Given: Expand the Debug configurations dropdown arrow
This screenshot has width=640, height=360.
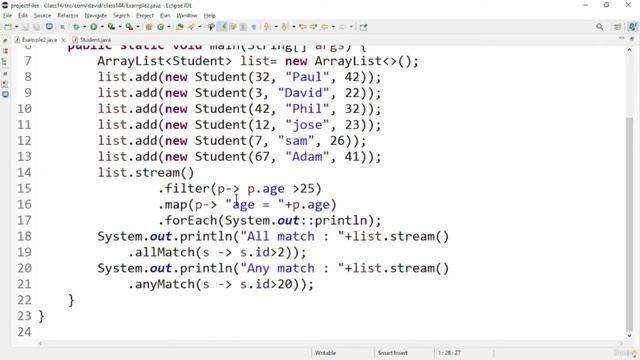Looking at the screenshot, I should pos(84,27).
